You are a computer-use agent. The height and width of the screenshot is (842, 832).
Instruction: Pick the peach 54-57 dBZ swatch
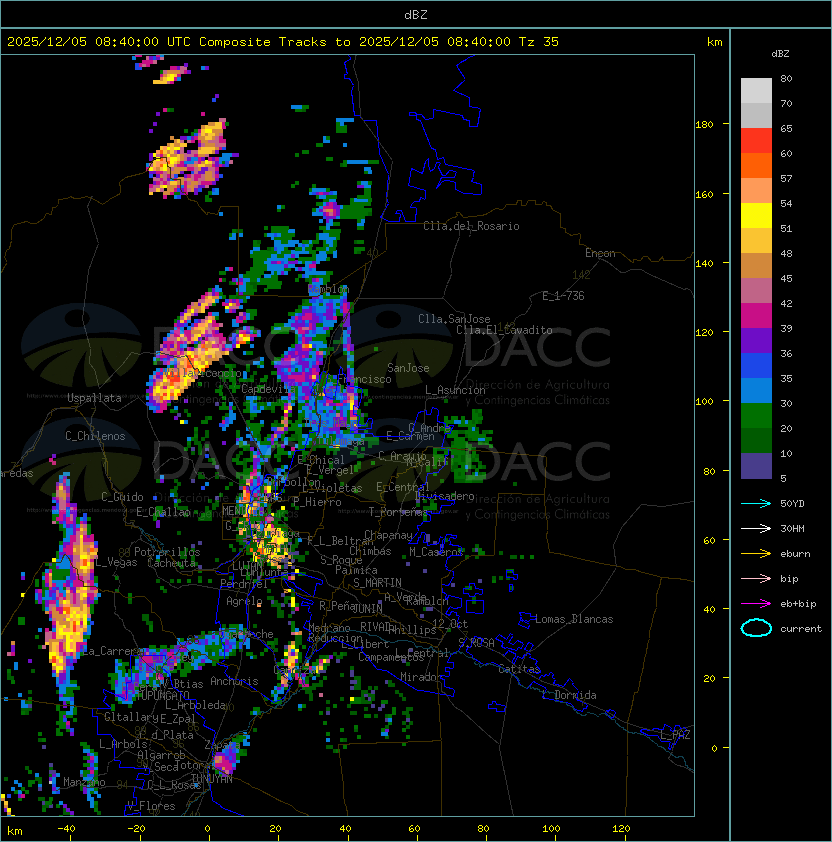pyautogui.click(x=756, y=191)
